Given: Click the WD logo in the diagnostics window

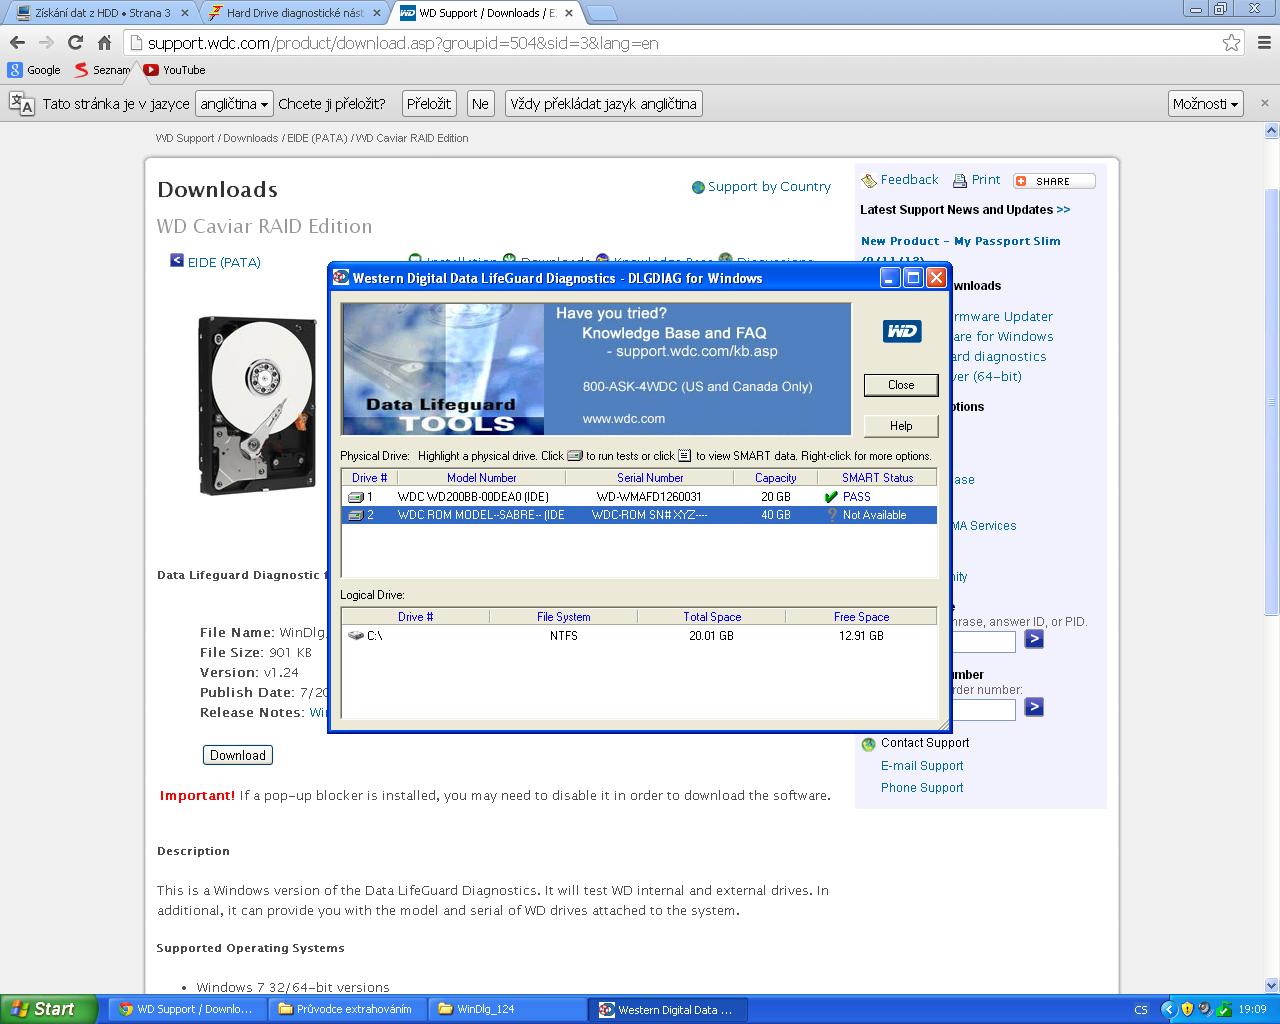Looking at the screenshot, I should click(x=901, y=331).
